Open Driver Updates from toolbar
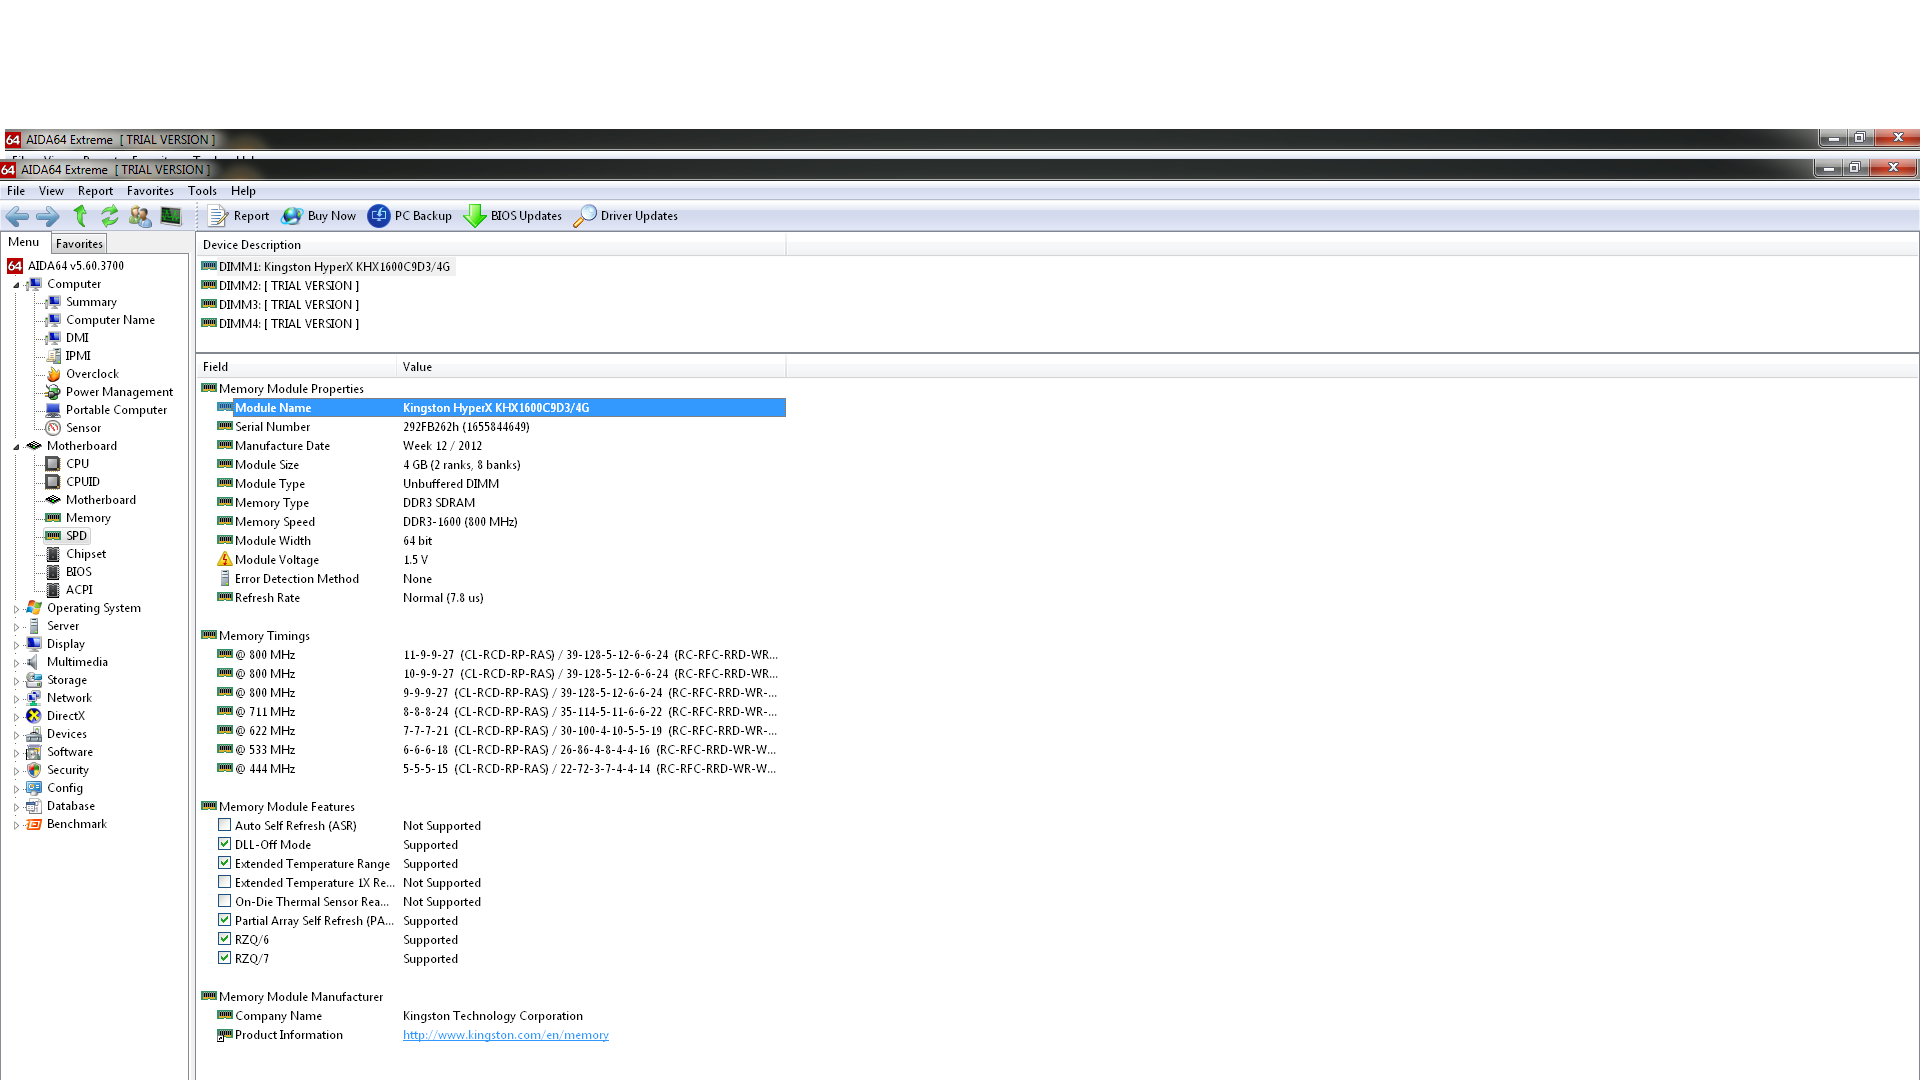 coord(626,216)
